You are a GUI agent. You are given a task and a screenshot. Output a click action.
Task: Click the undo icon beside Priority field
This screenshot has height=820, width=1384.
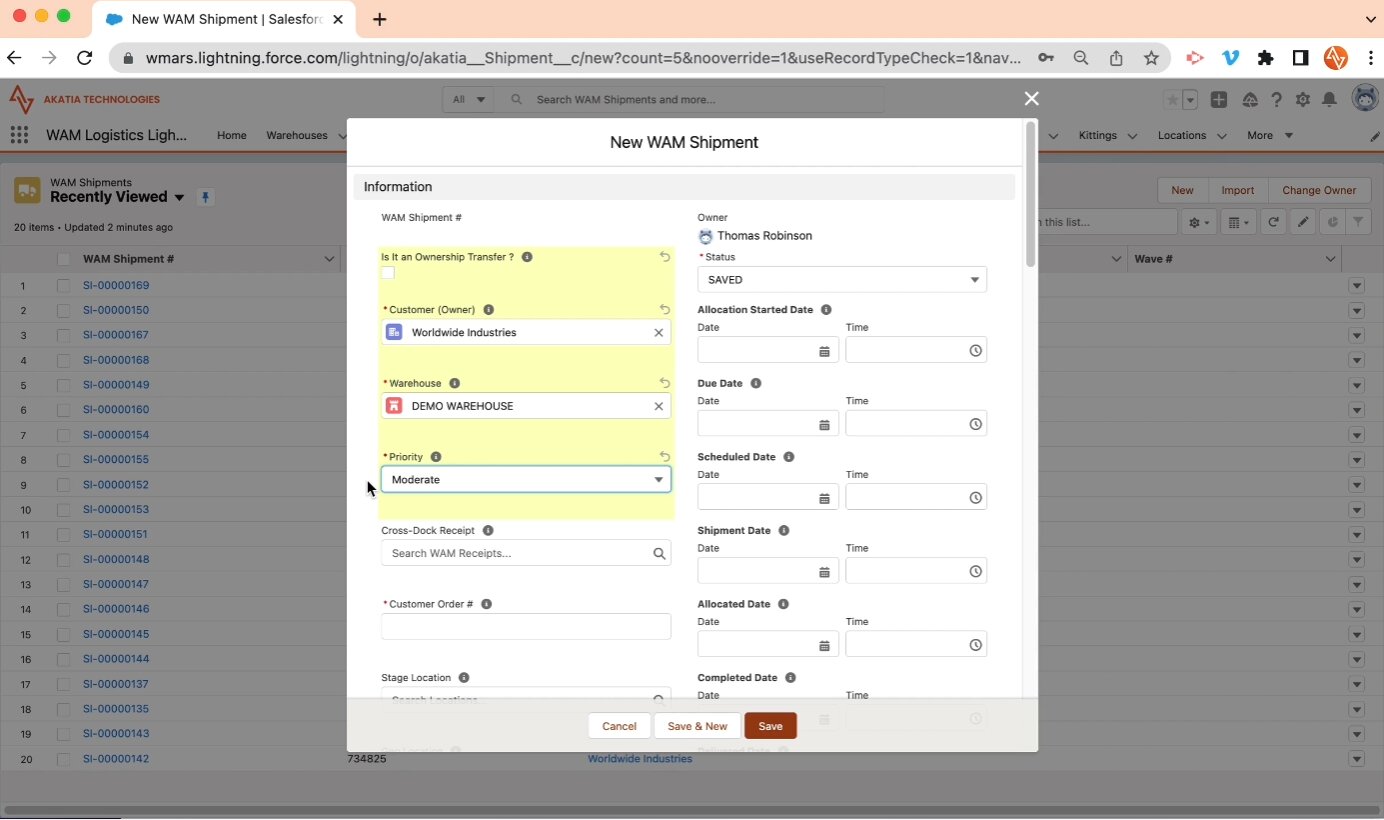665,457
